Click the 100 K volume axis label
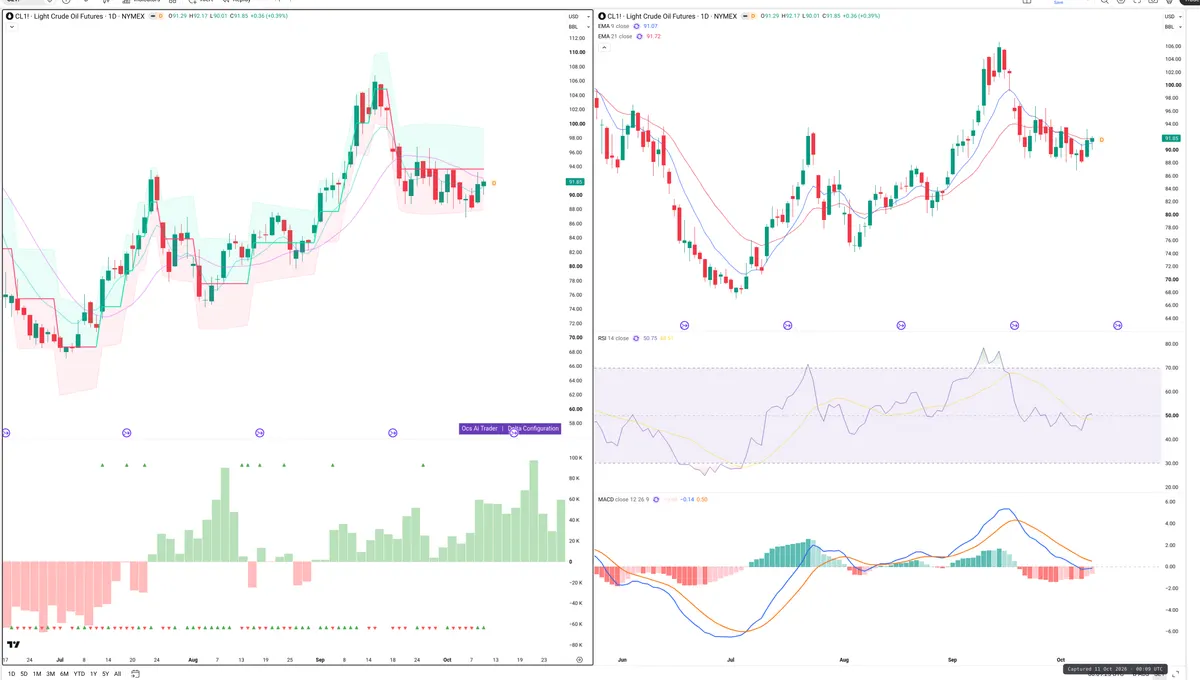The height and width of the screenshot is (680, 1200). coord(576,458)
